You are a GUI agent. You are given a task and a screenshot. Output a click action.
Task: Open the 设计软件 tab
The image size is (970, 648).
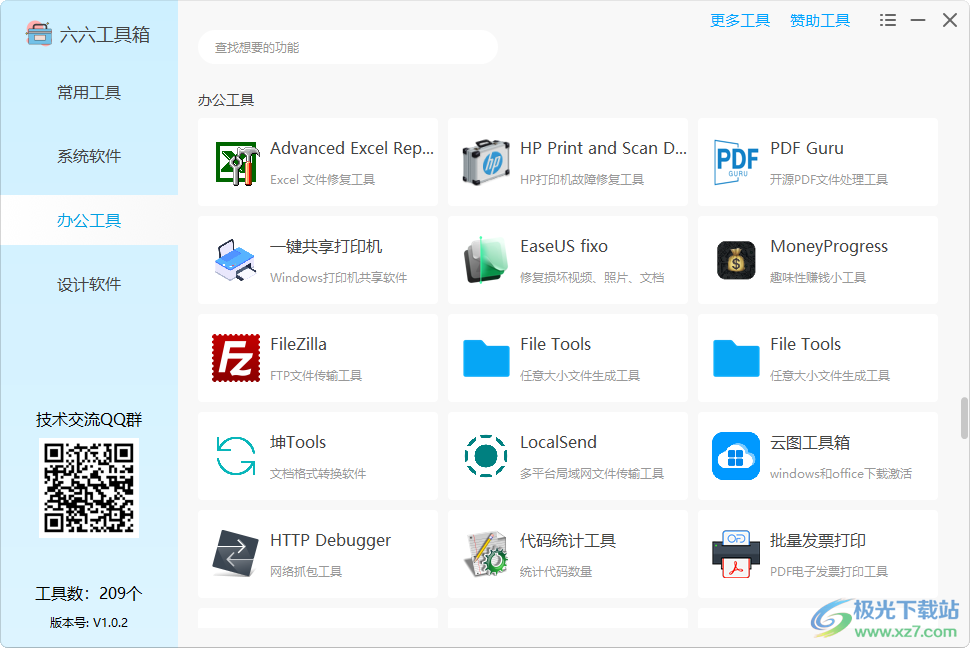tap(89, 285)
